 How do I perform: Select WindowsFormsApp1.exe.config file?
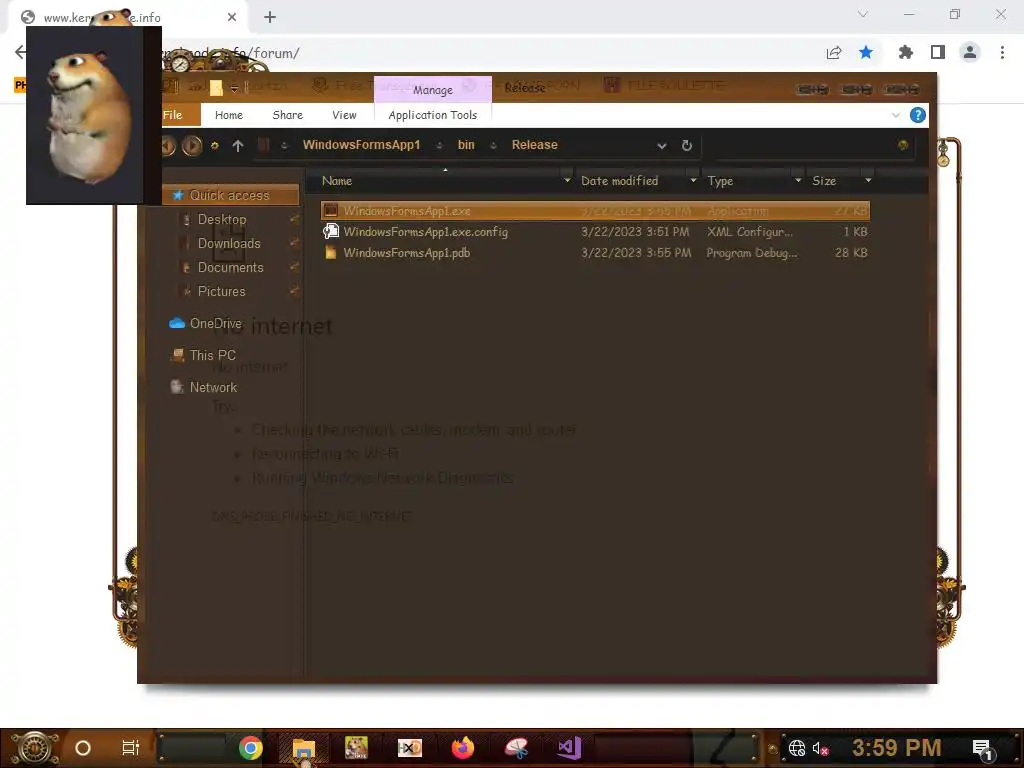[595, 231]
